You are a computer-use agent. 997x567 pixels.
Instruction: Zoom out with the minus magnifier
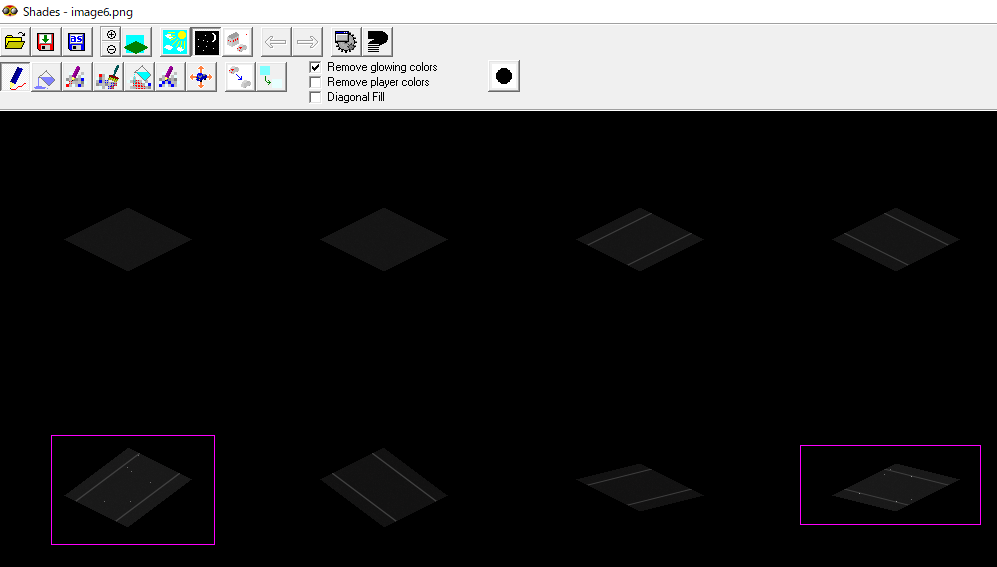pos(111,50)
